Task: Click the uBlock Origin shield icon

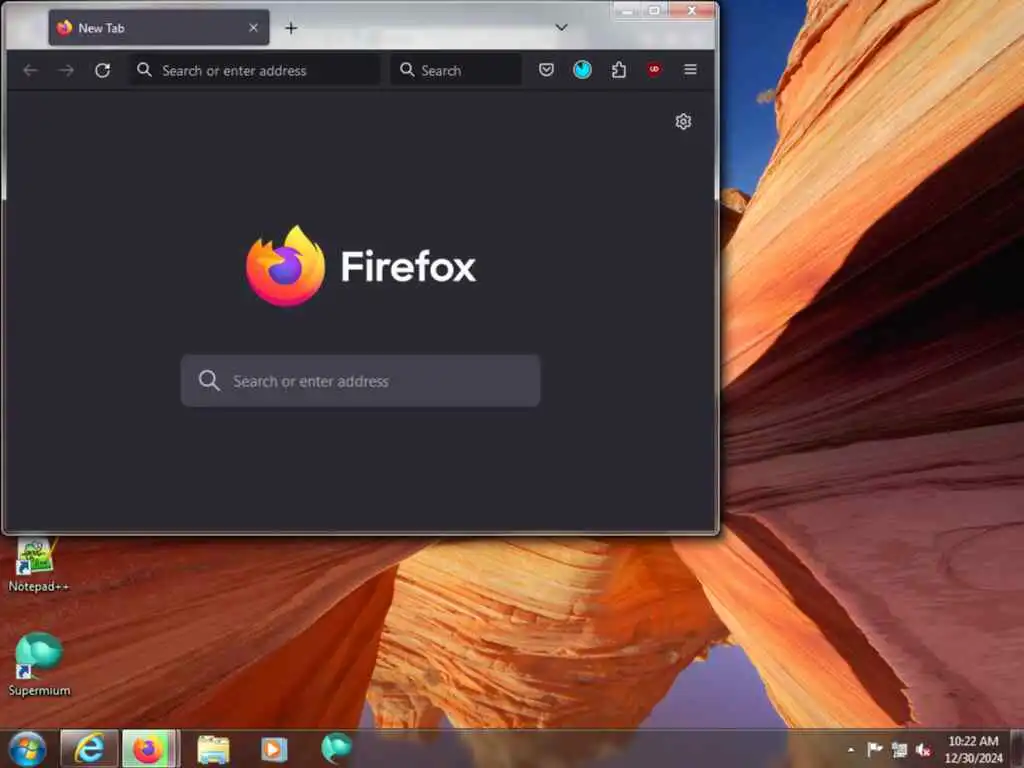Action: pos(654,69)
